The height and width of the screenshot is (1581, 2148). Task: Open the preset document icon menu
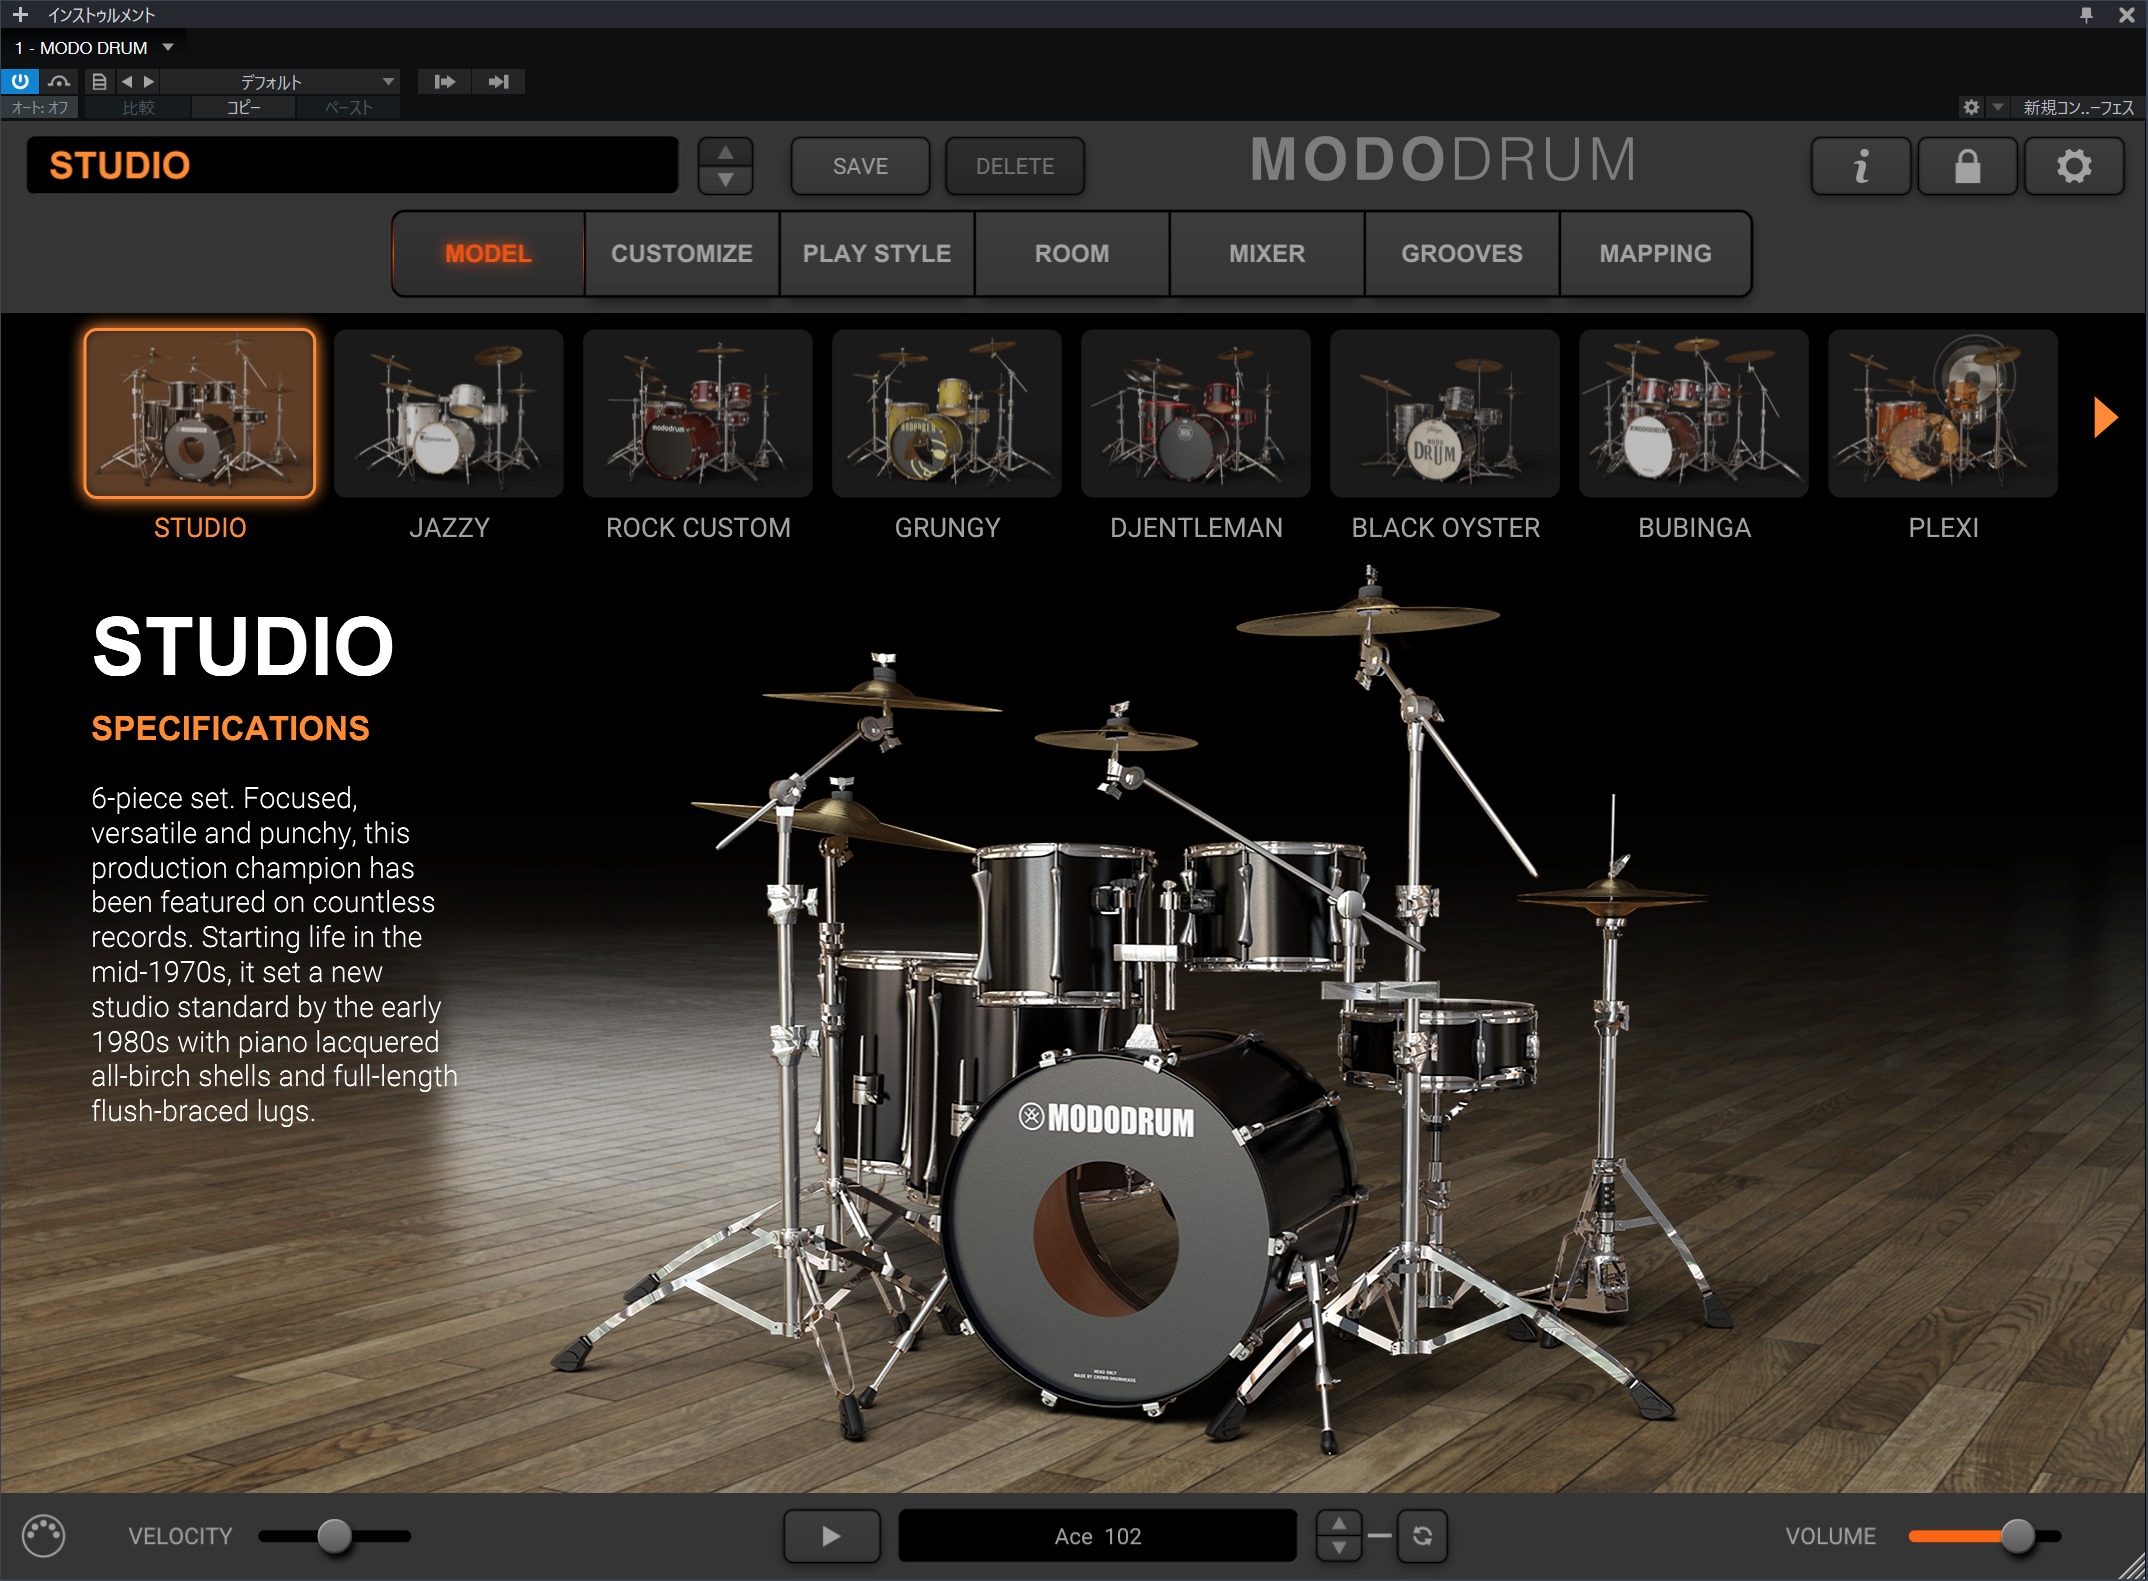click(x=99, y=81)
